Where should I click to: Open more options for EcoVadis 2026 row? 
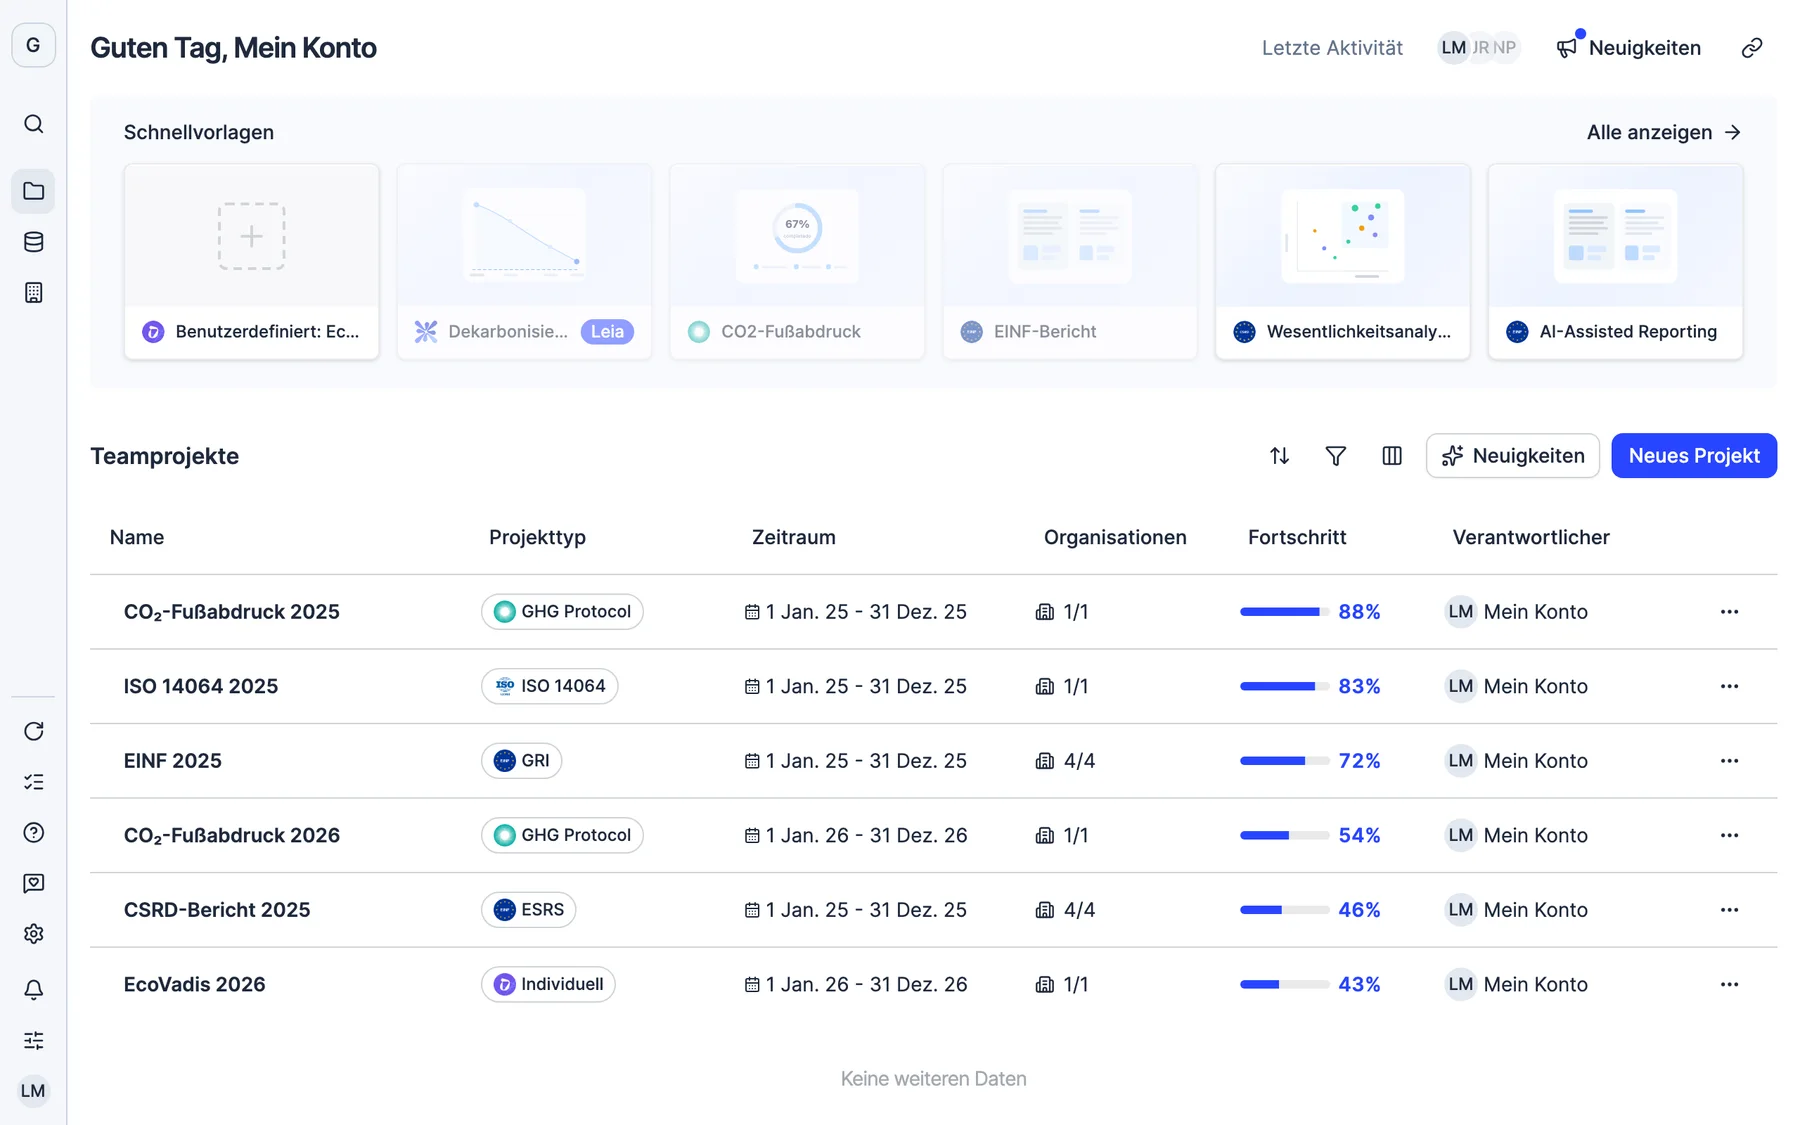pos(1729,984)
